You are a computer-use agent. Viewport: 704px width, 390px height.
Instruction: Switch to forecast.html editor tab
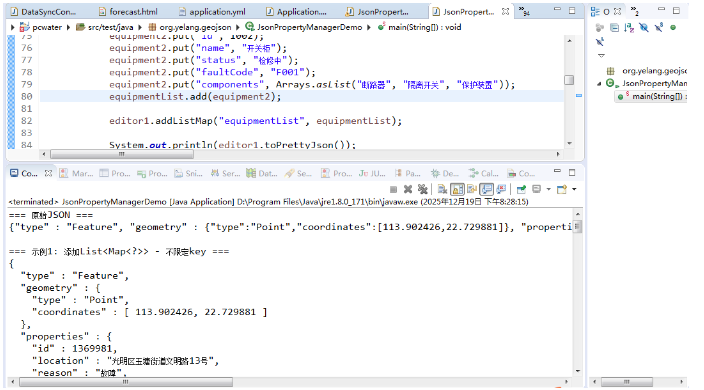pos(128,12)
